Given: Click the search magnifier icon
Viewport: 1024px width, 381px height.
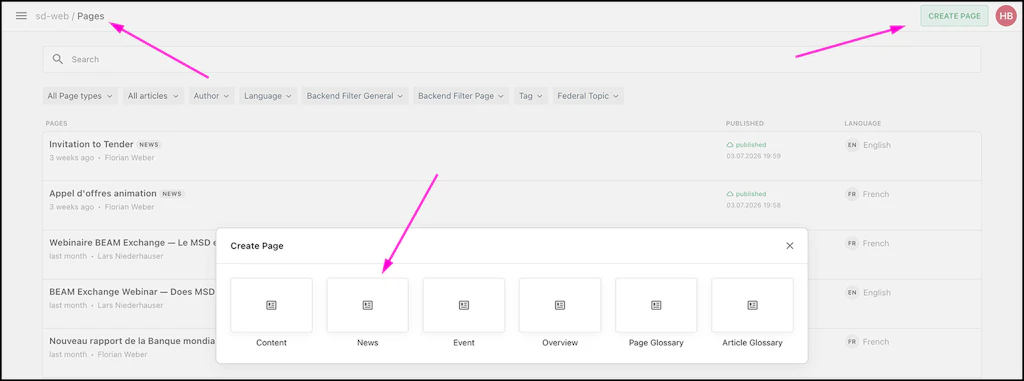Looking at the screenshot, I should tap(58, 59).
